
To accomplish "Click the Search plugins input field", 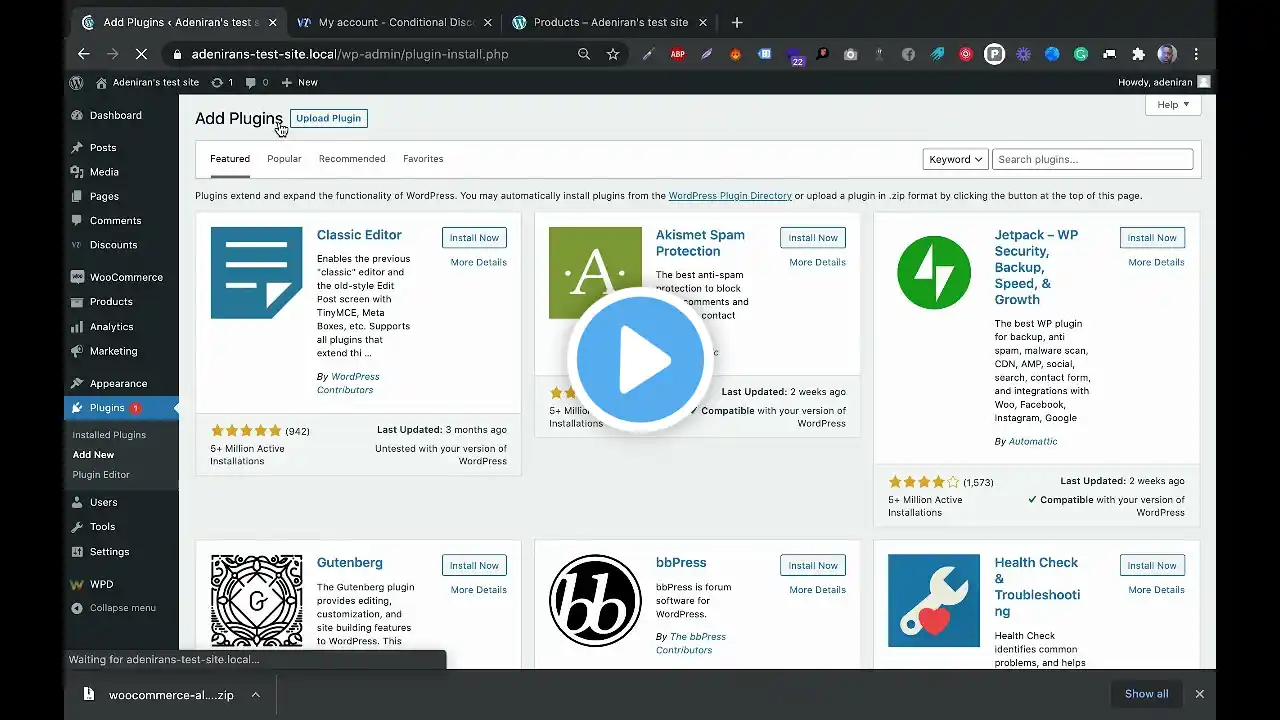I will click(x=1092, y=159).
